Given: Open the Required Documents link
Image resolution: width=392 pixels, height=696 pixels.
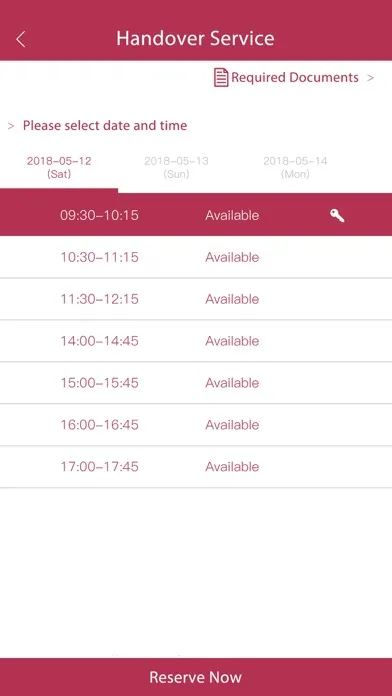Looking at the screenshot, I should (294, 78).
